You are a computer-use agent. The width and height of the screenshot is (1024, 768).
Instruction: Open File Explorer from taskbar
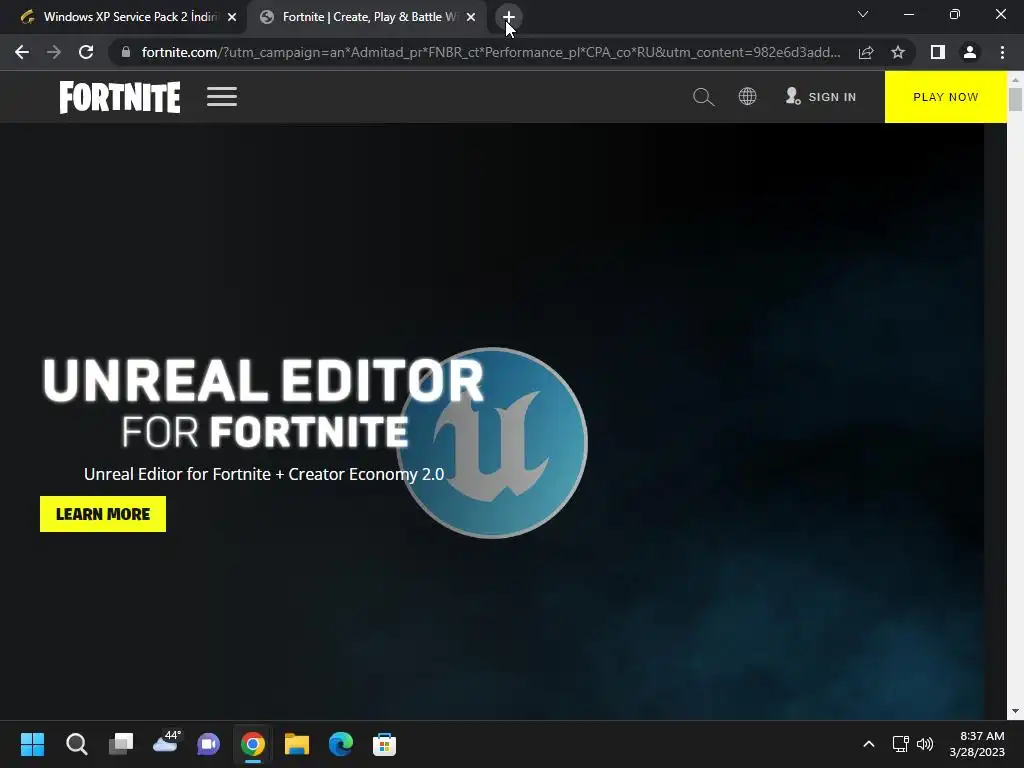[x=296, y=744]
